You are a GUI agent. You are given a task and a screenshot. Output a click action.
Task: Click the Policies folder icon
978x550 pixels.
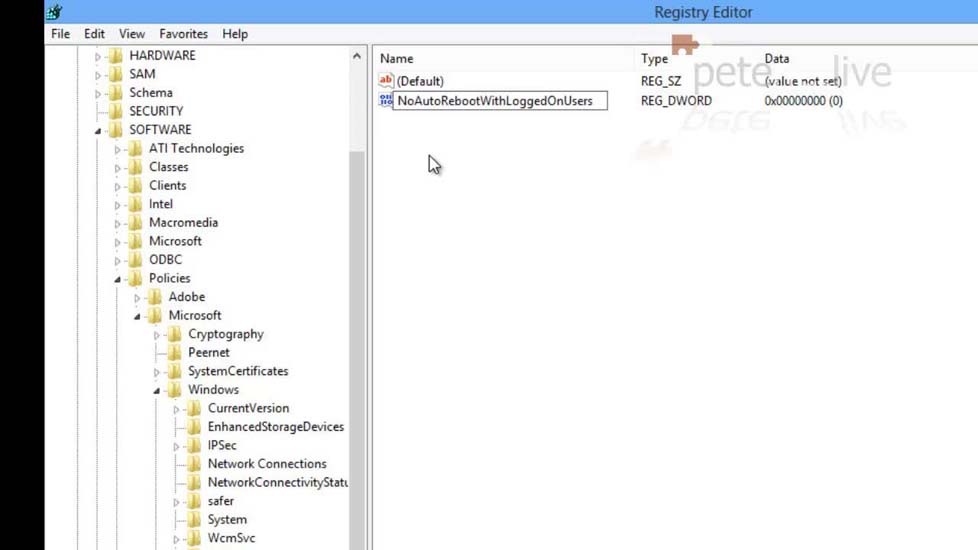(x=135, y=278)
